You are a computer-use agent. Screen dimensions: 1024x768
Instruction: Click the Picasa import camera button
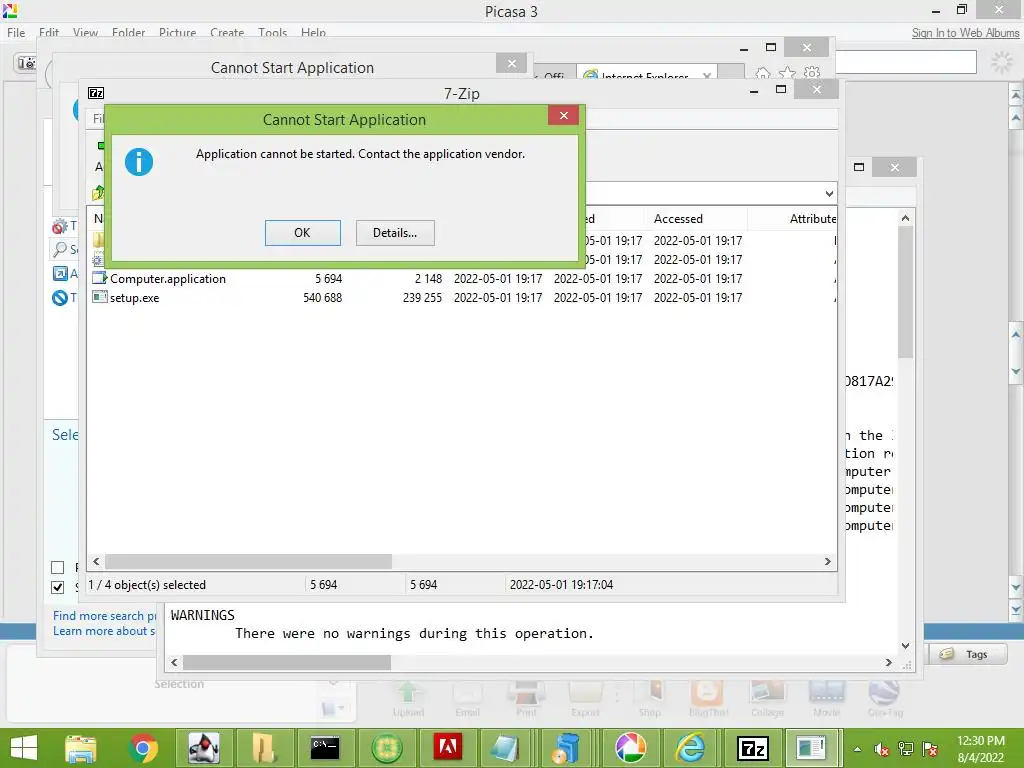pos(25,63)
